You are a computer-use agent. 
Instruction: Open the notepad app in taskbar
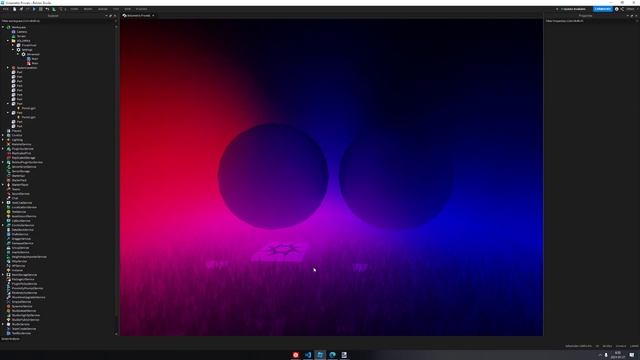click(344, 355)
